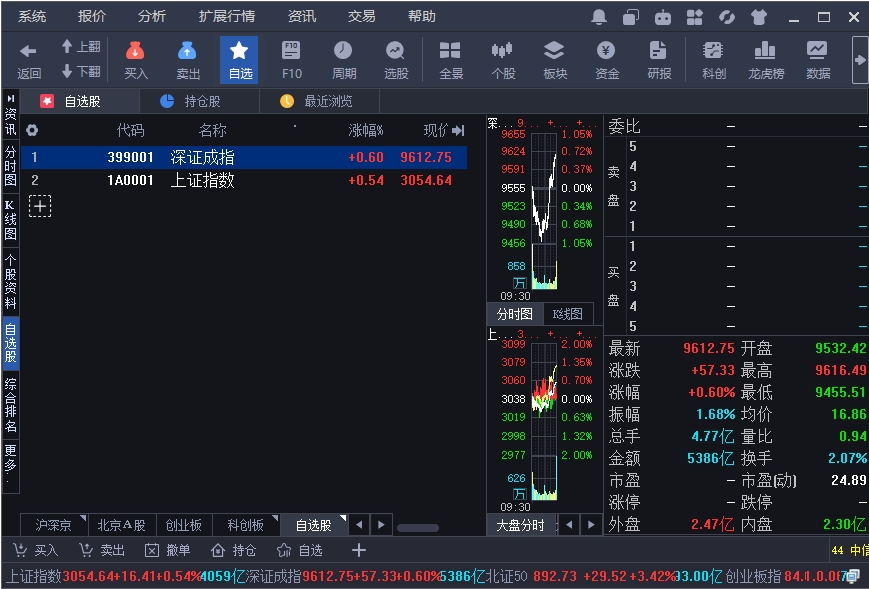
Task: Click the refresh sync icon in title bar
Action: click(727, 17)
